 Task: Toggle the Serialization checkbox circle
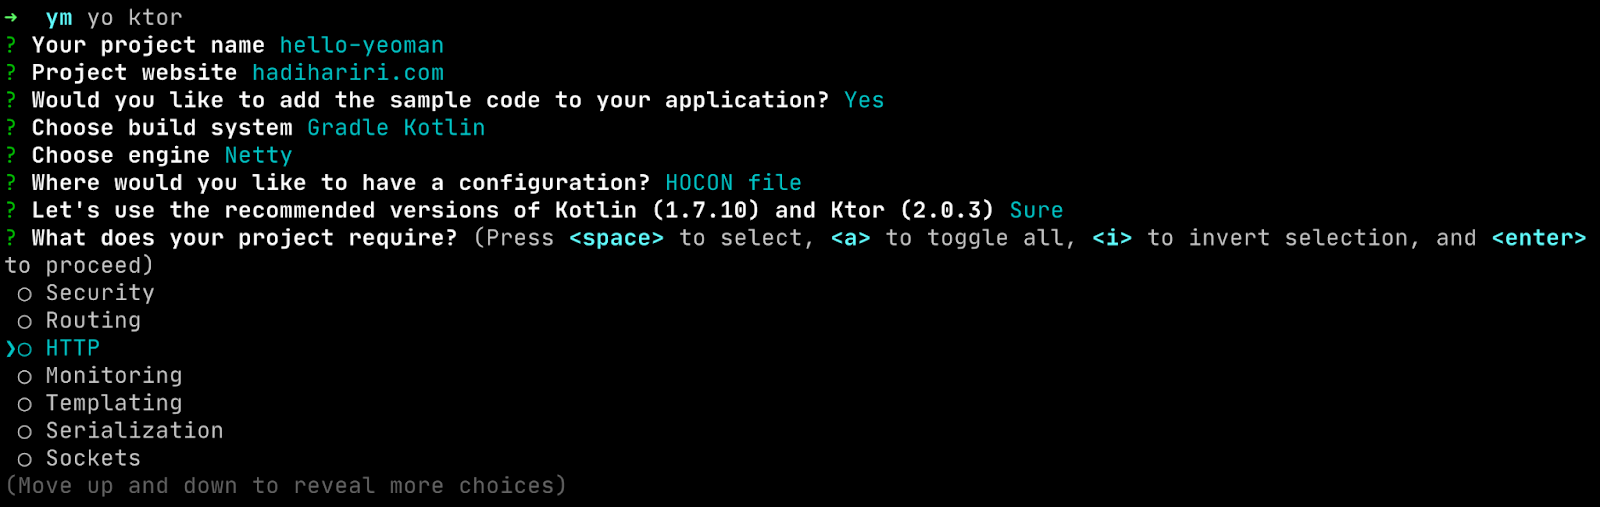[24, 432]
